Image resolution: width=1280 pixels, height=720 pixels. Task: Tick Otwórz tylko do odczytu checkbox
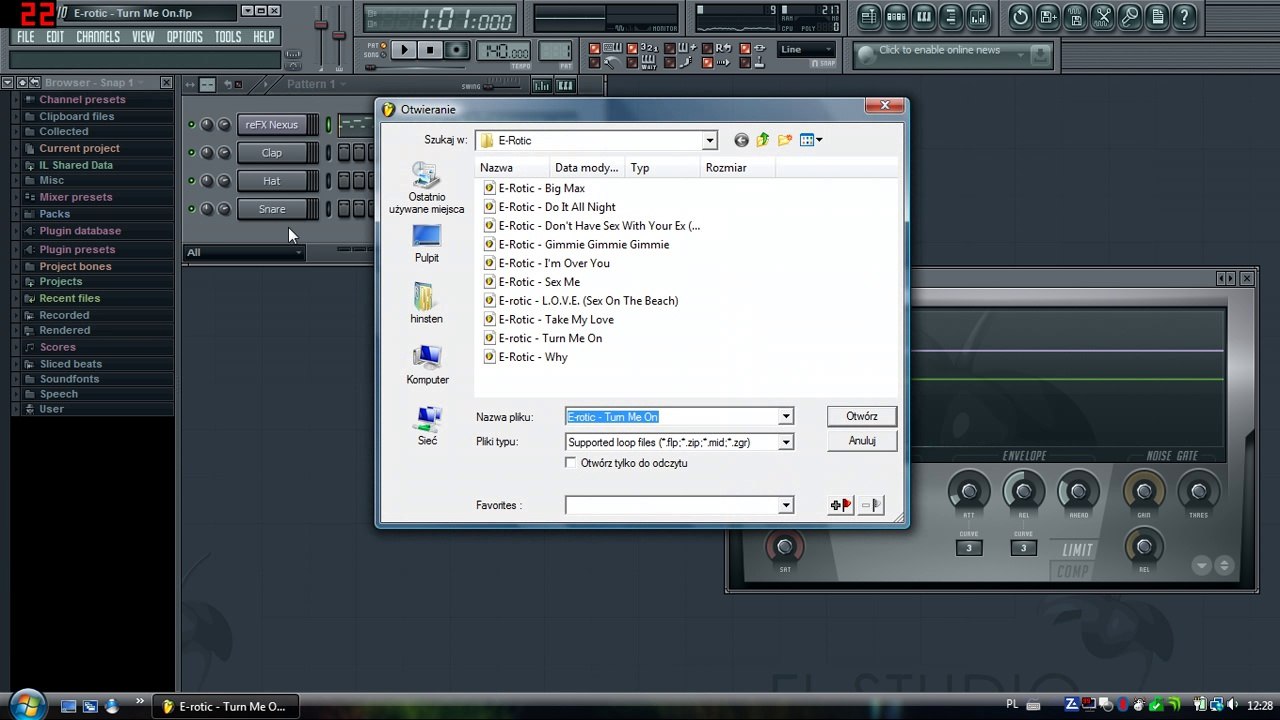click(570, 463)
